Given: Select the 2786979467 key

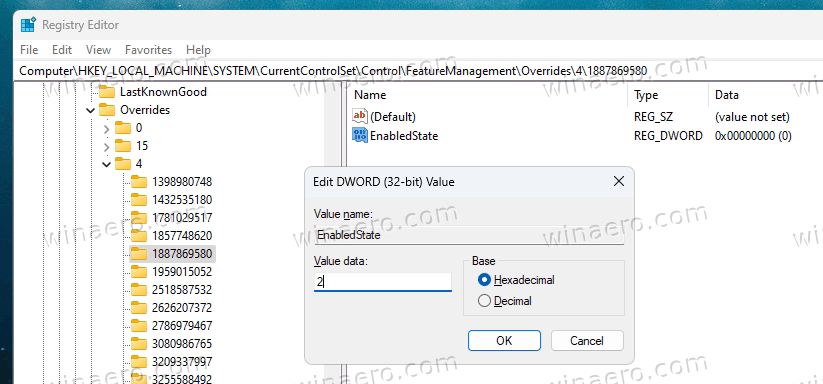Looking at the screenshot, I should 182,326.
